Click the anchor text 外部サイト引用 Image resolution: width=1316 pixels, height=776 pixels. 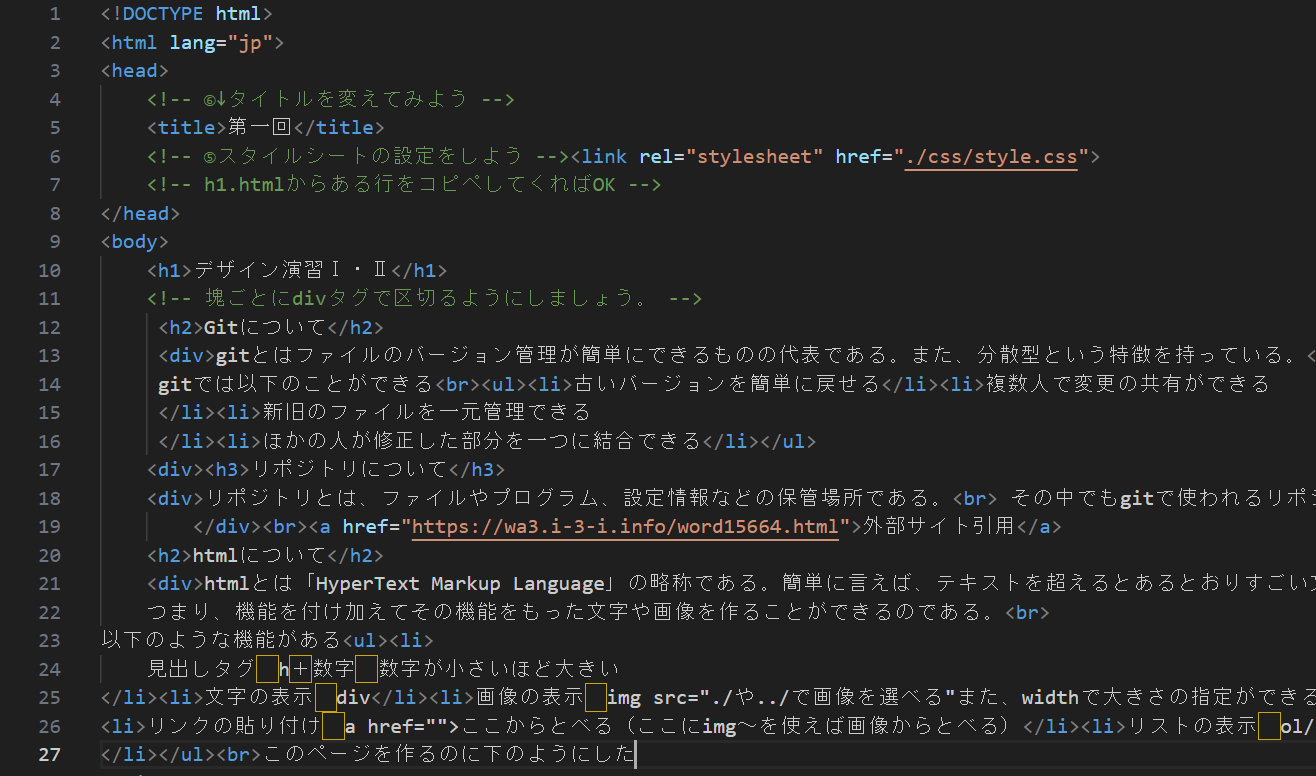click(937, 526)
